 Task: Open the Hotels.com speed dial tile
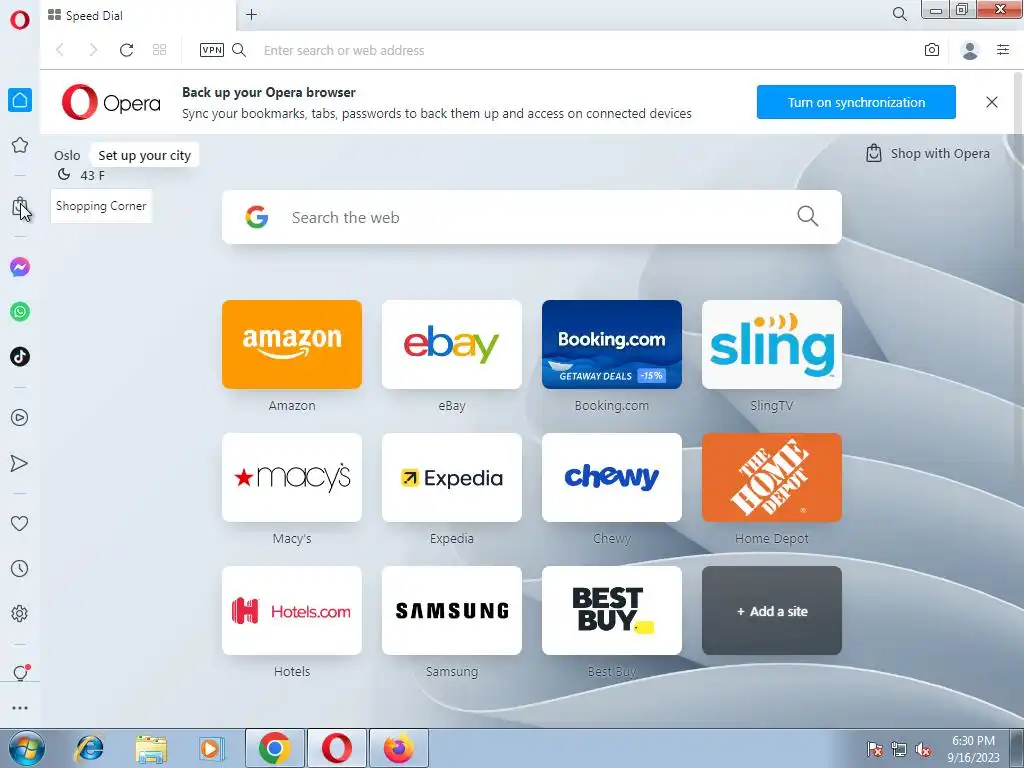pyautogui.click(x=292, y=611)
